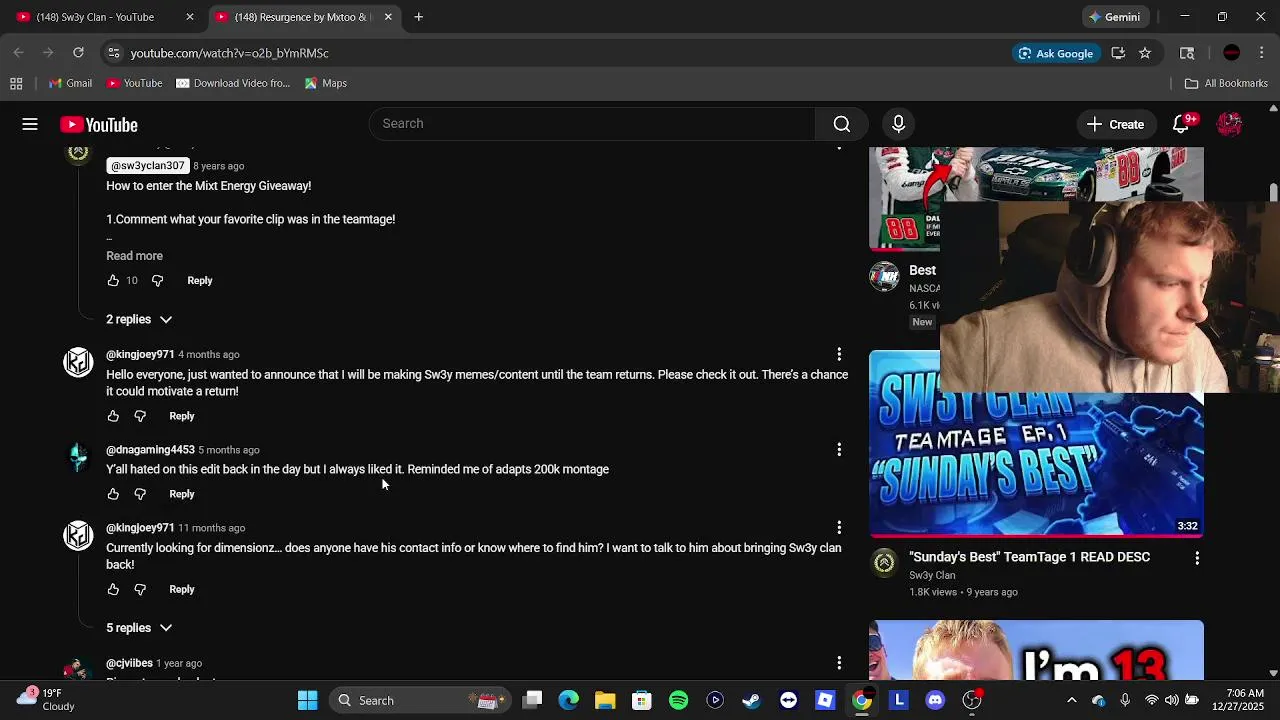Open Chrome profile avatar
The image size is (1280, 720).
pyautogui.click(x=1232, y=53)
